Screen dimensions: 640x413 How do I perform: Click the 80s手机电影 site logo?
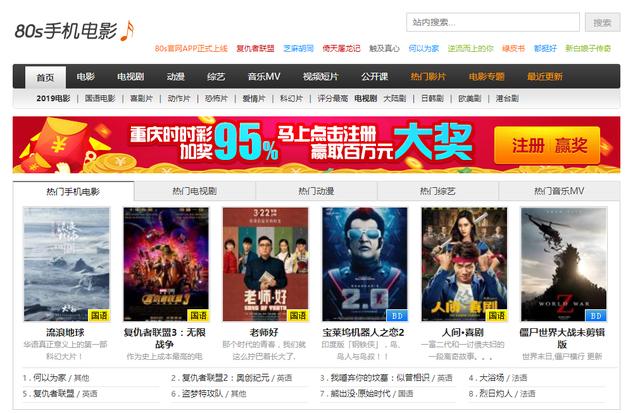pyautogui.click(x=66, y=31)
